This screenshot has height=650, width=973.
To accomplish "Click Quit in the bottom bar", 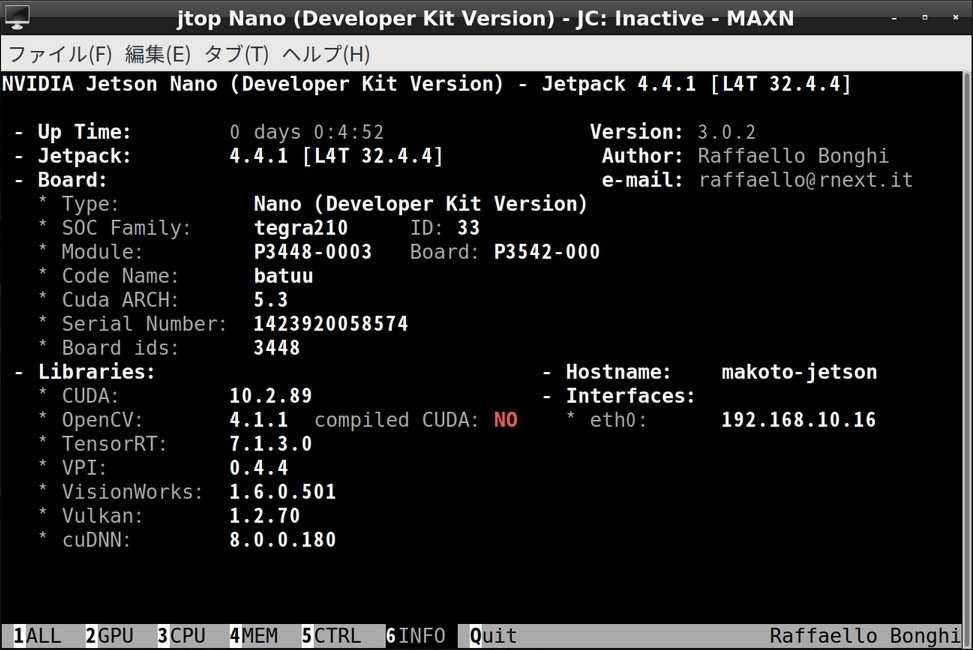I will click(493, 636).
